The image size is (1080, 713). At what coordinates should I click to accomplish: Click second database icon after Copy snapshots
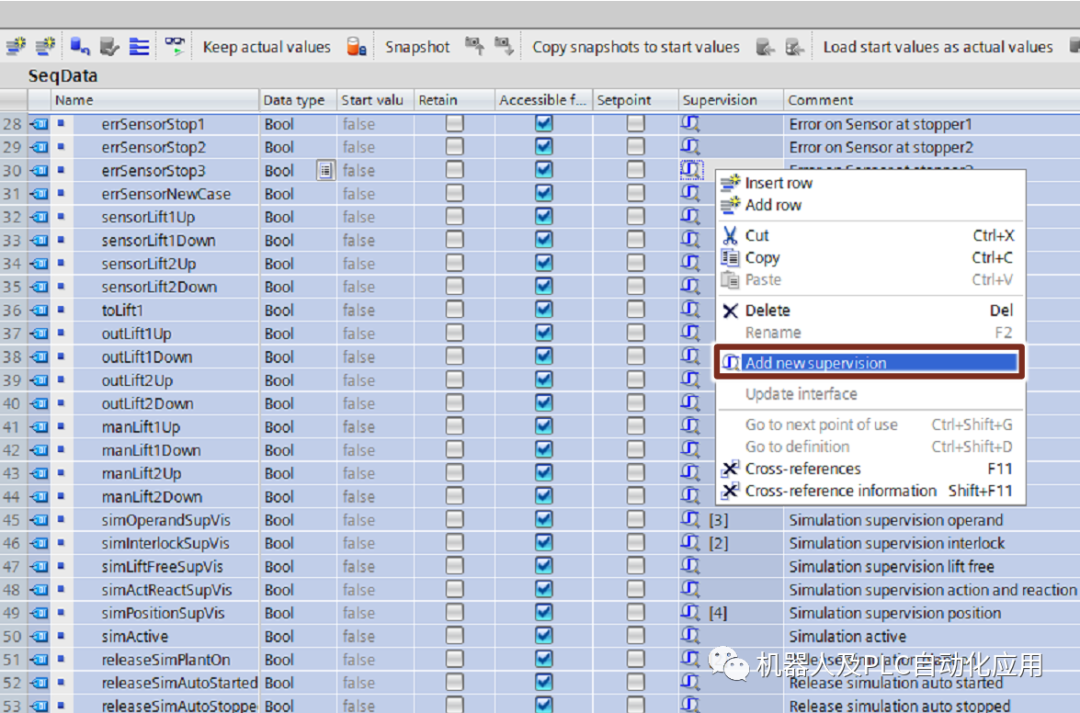coord(795,47)
